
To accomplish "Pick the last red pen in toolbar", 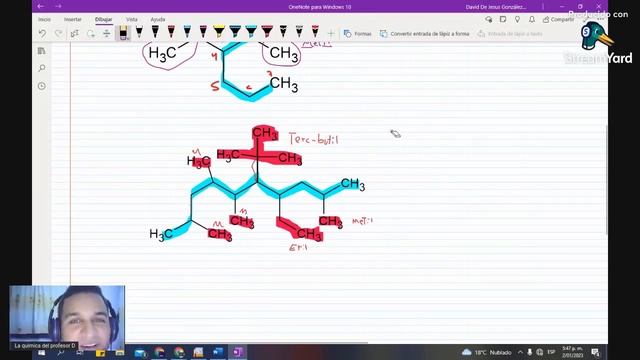I will coord(315,32).
